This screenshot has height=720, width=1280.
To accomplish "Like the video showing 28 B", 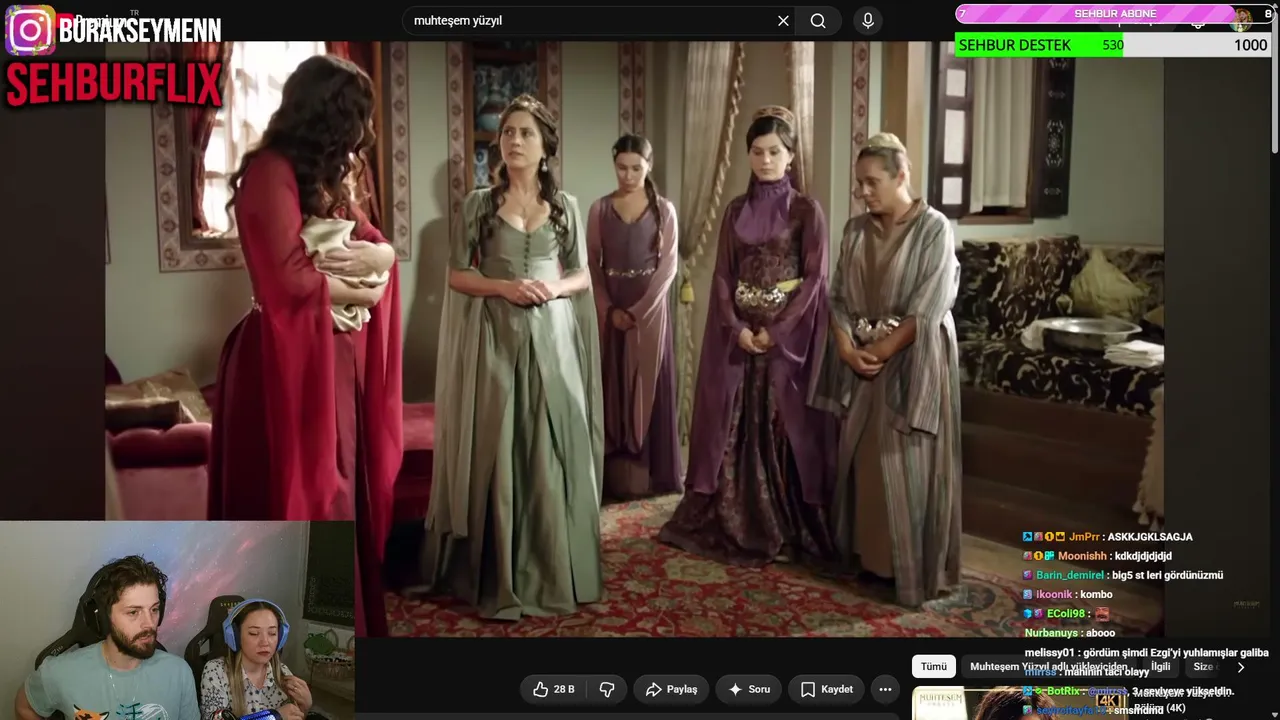I will click(x=554, y=689).
